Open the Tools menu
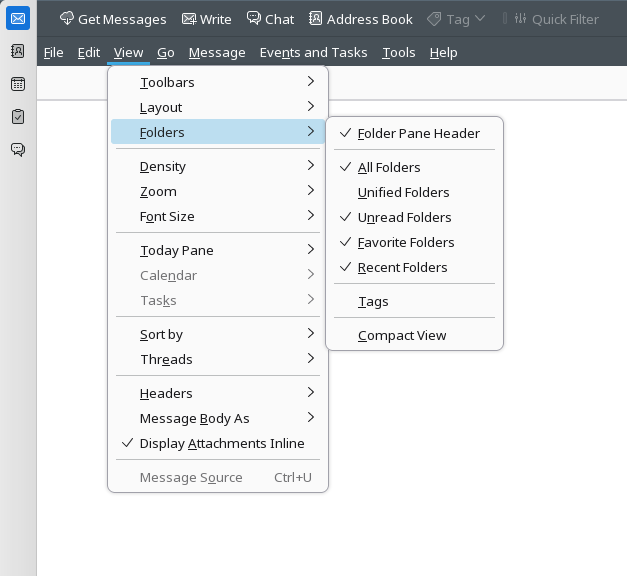The width and height of the screenshot is (627, 576). 398,52
